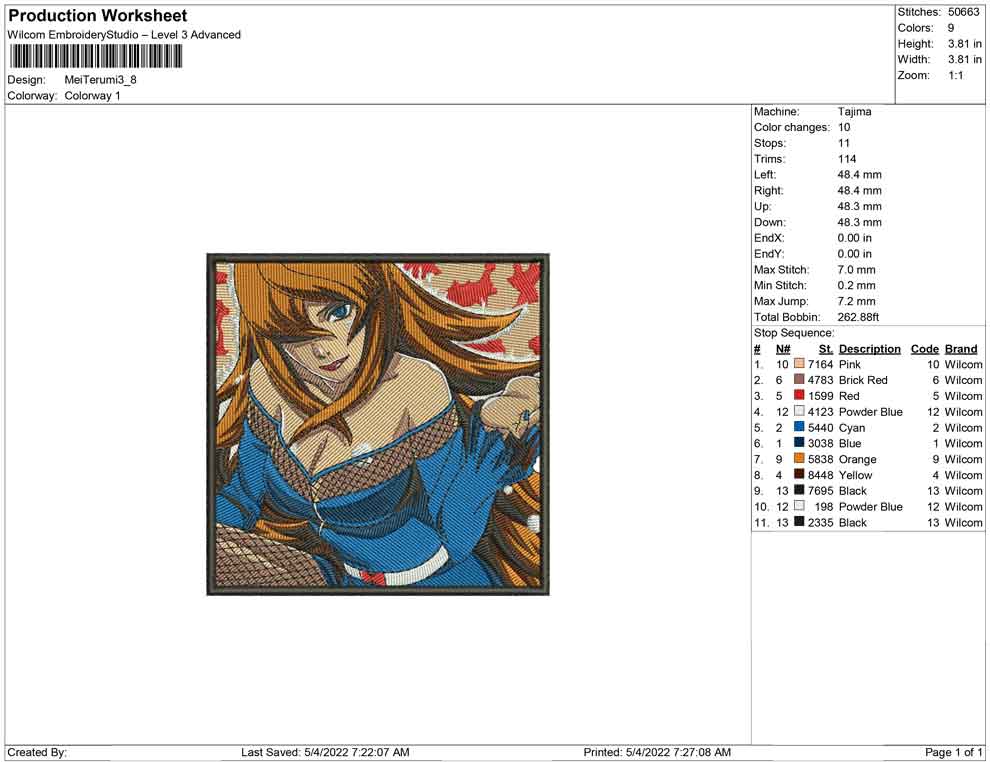Image resolution: width=990 pixels, height=762 pixels.
Task: Click the Yellow 8448 color swatch
Action: [799, 474]
